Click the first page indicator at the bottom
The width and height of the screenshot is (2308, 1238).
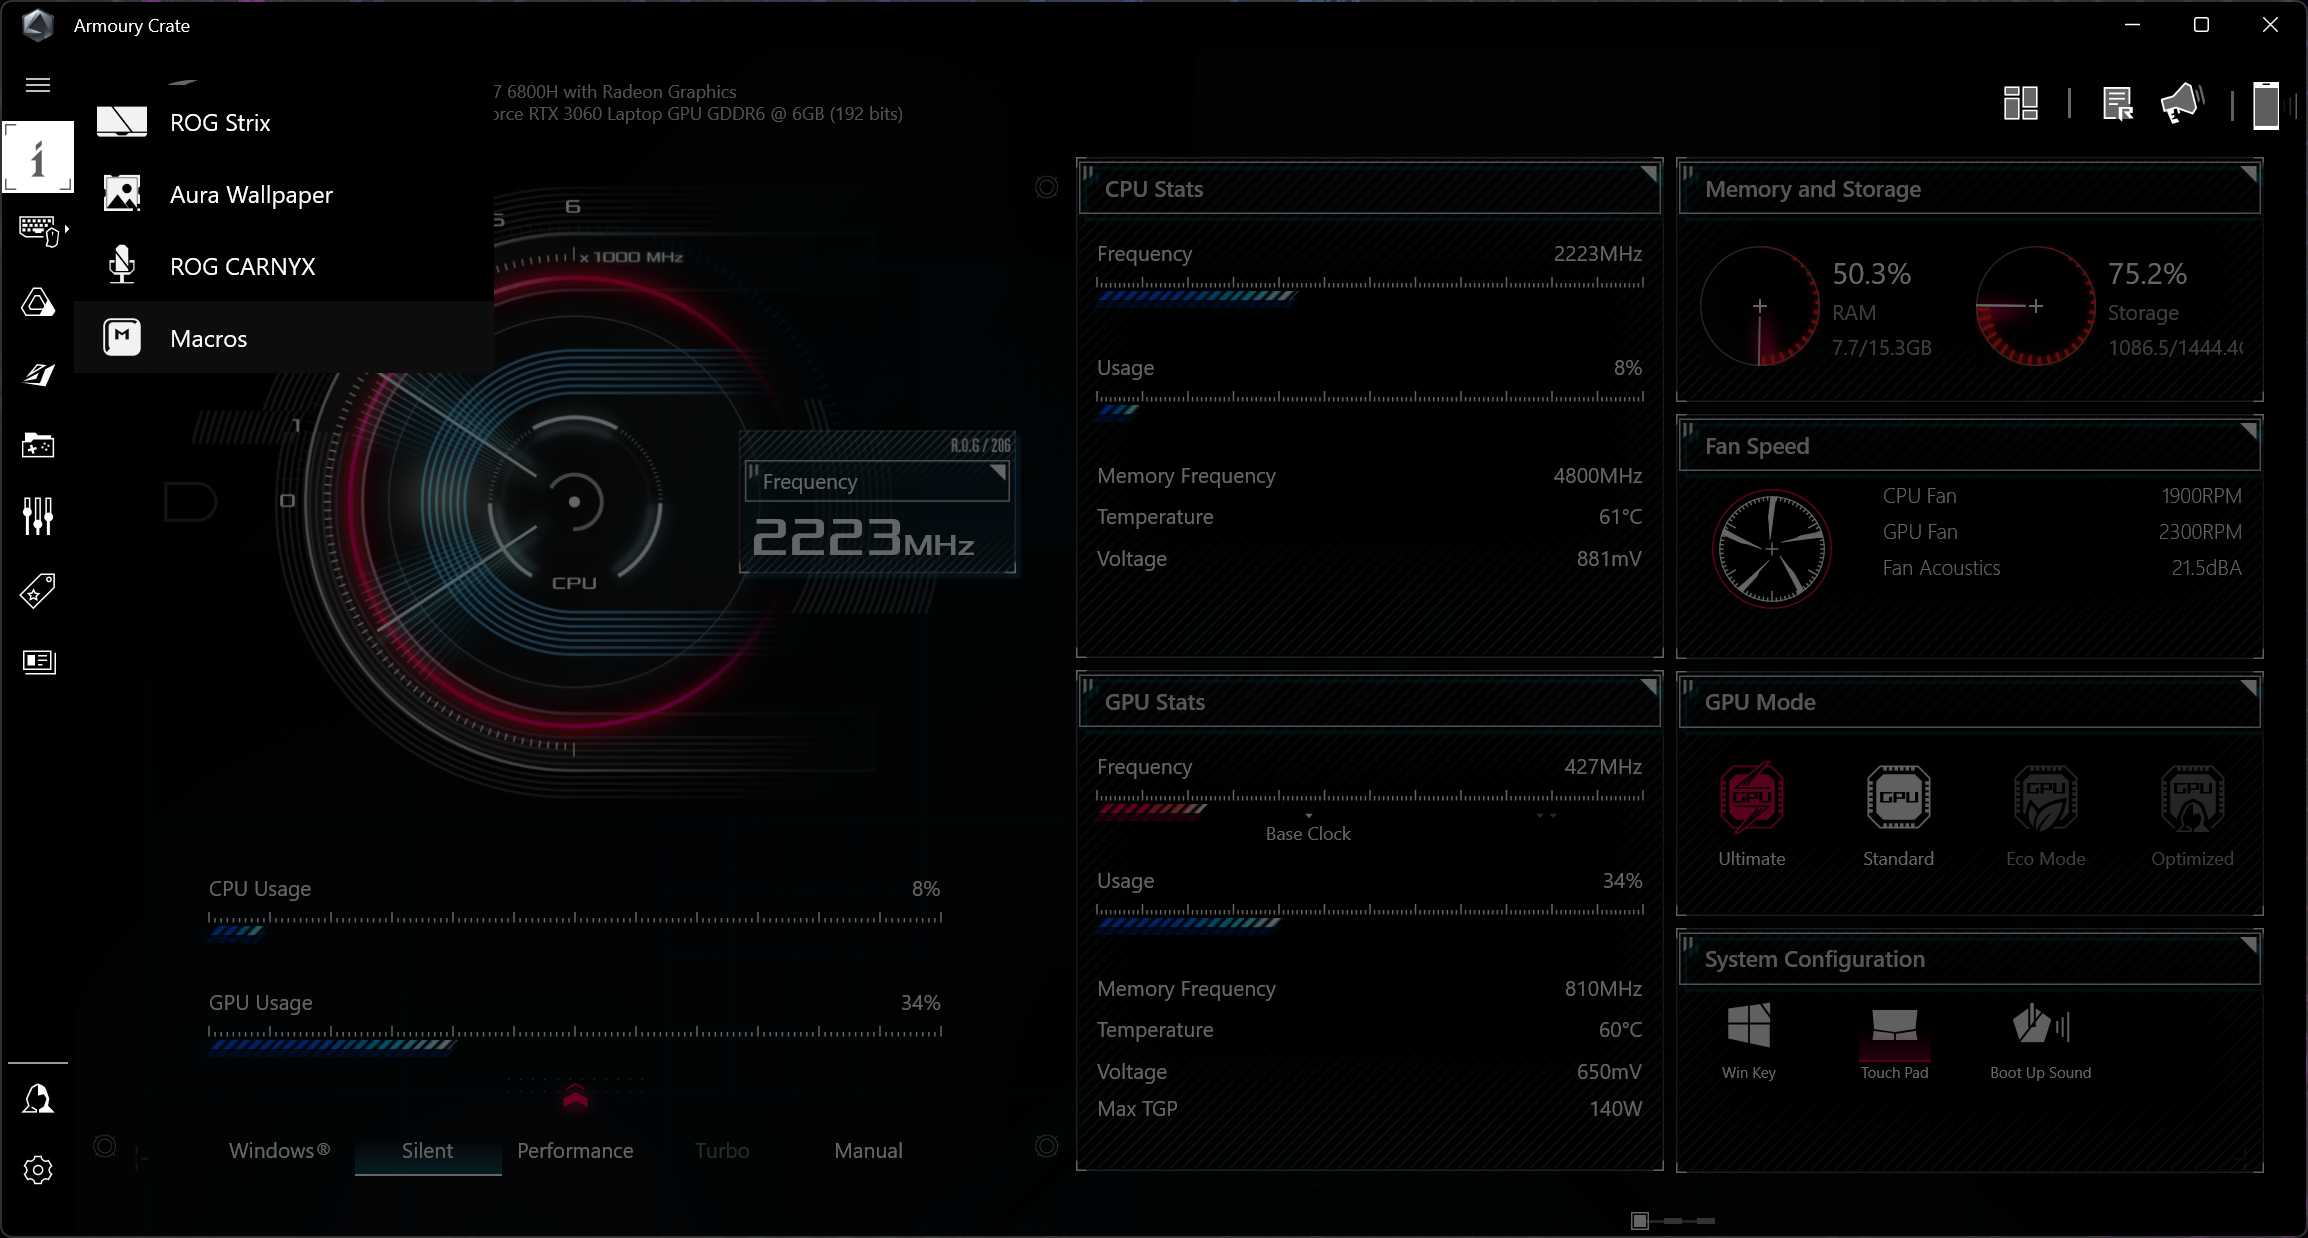coord(1639,1221)
